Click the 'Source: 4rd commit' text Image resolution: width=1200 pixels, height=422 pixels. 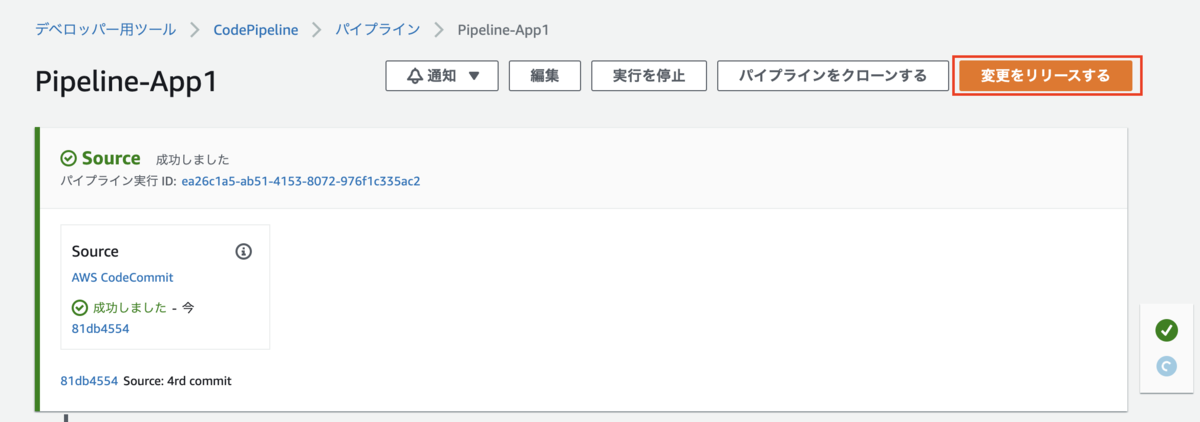click(x=177, y=381)
